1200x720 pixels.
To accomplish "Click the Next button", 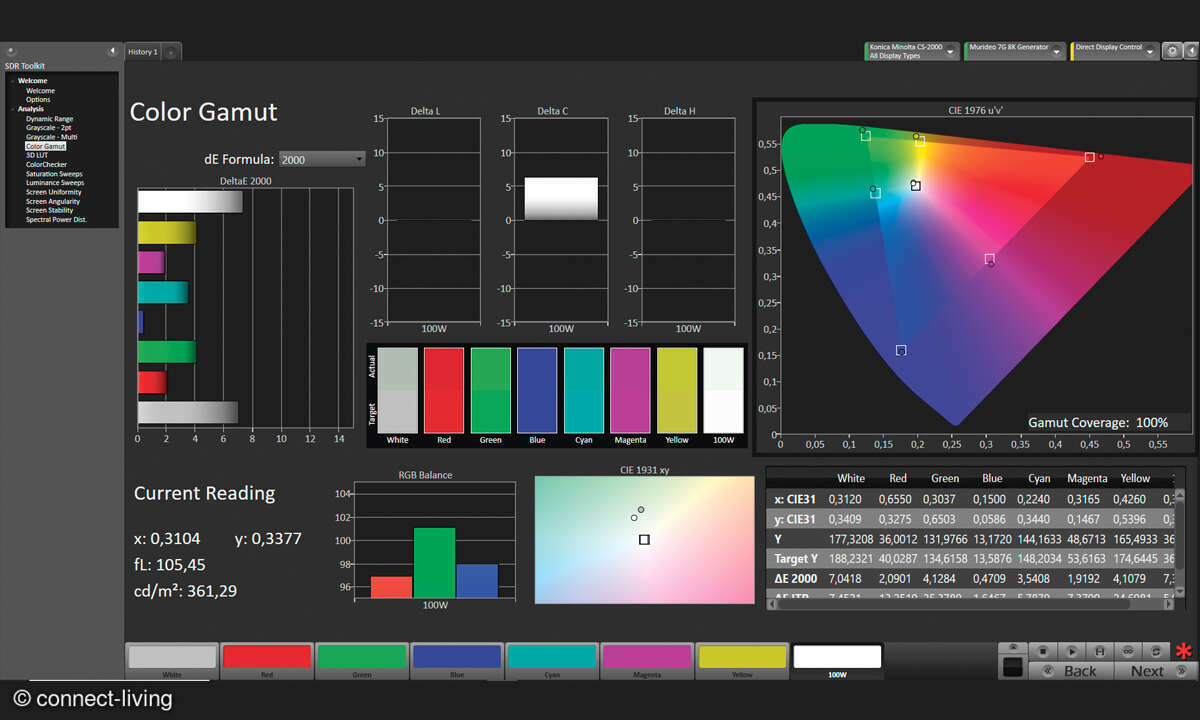I will 1155,670.
